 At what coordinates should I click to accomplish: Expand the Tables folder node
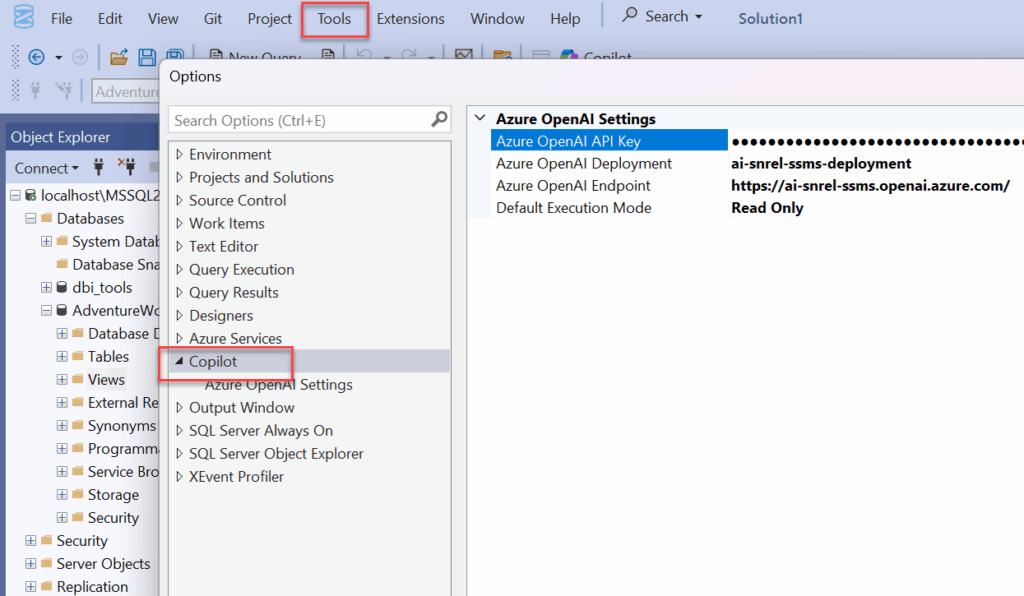(62, 356)
